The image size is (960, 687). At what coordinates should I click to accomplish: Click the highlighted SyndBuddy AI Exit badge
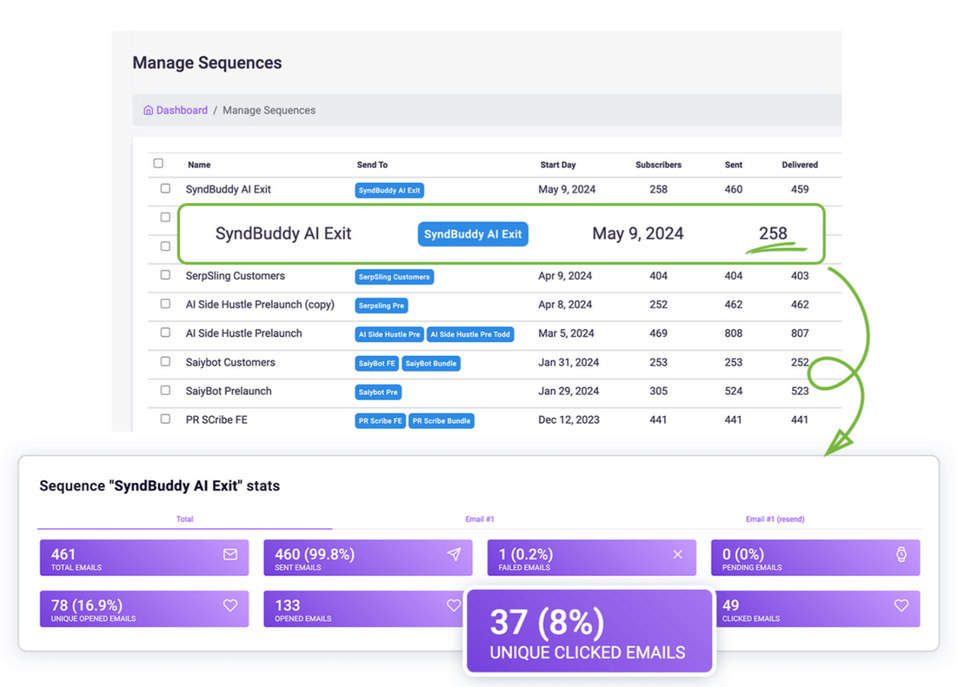tap(472, 234)
